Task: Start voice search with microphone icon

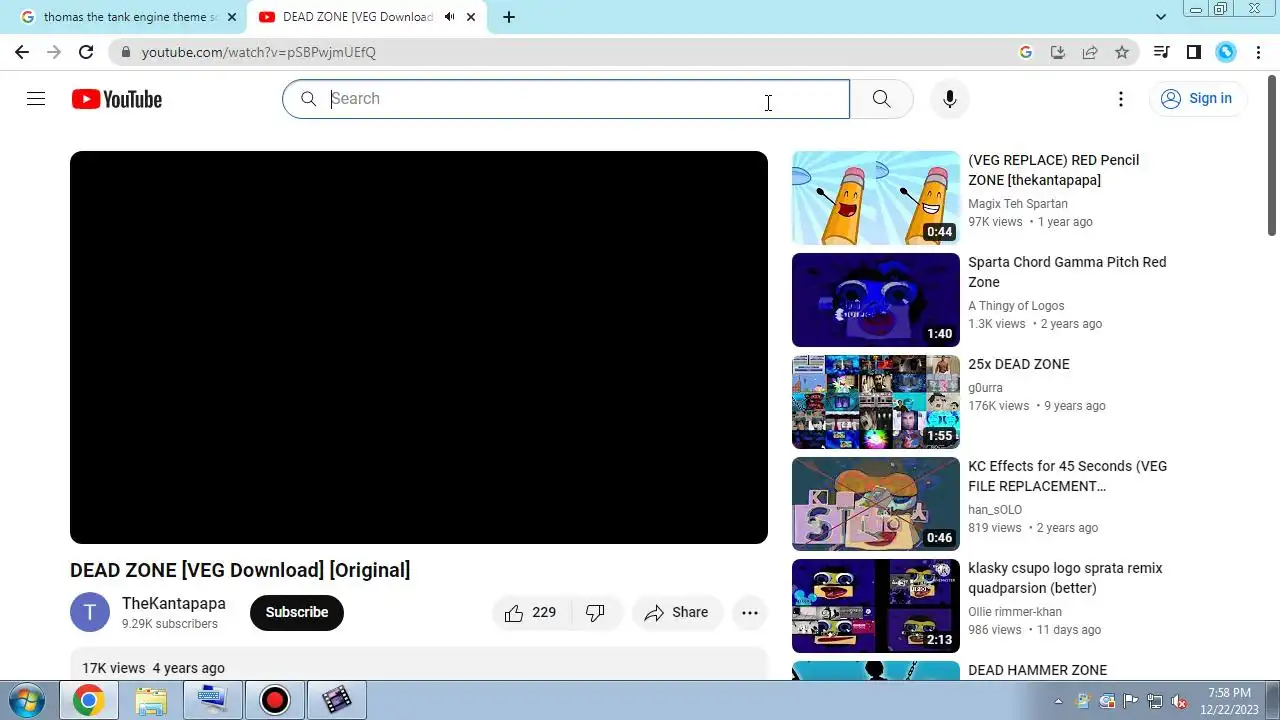Action: 950,98
